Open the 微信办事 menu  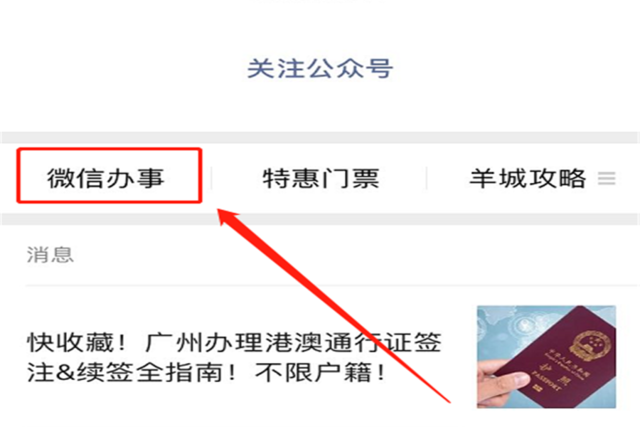[x=105, y=178]
